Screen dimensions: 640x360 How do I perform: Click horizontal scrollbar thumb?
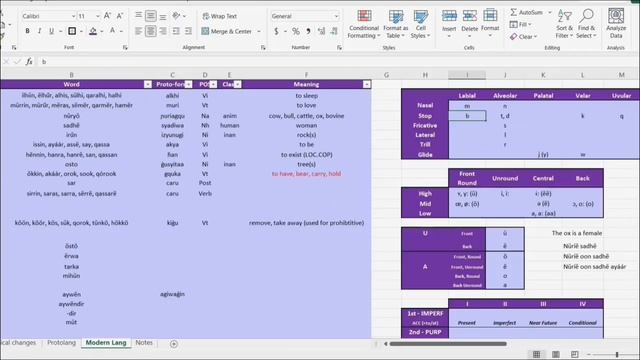(x=448, y=344)
